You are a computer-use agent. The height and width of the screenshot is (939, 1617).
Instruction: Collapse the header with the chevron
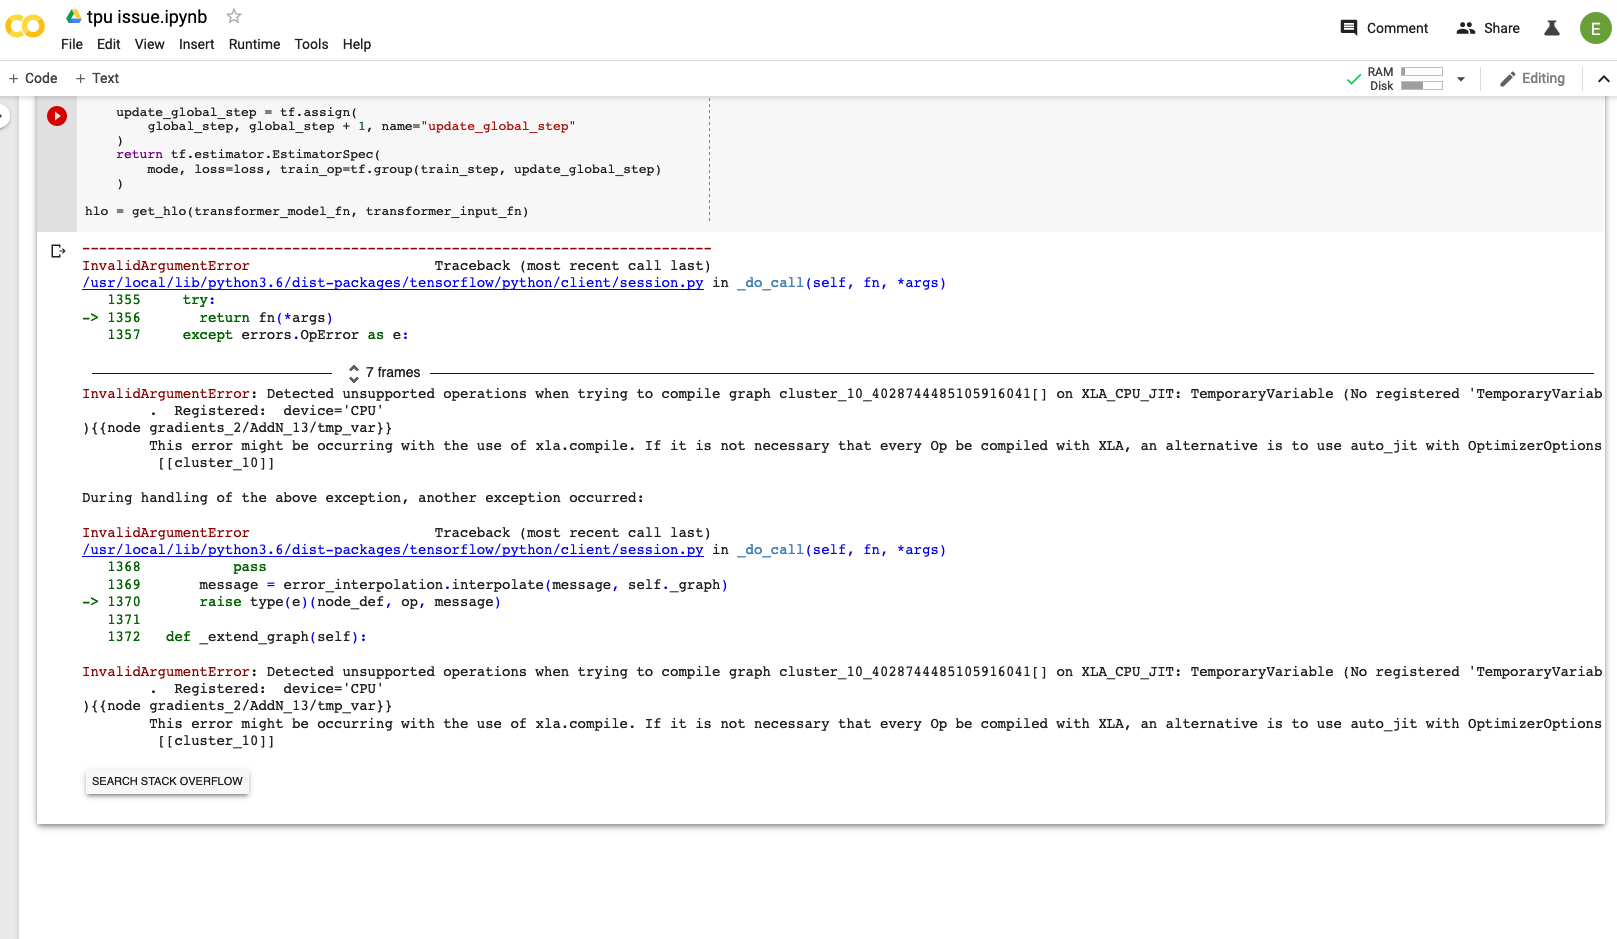1604,78
